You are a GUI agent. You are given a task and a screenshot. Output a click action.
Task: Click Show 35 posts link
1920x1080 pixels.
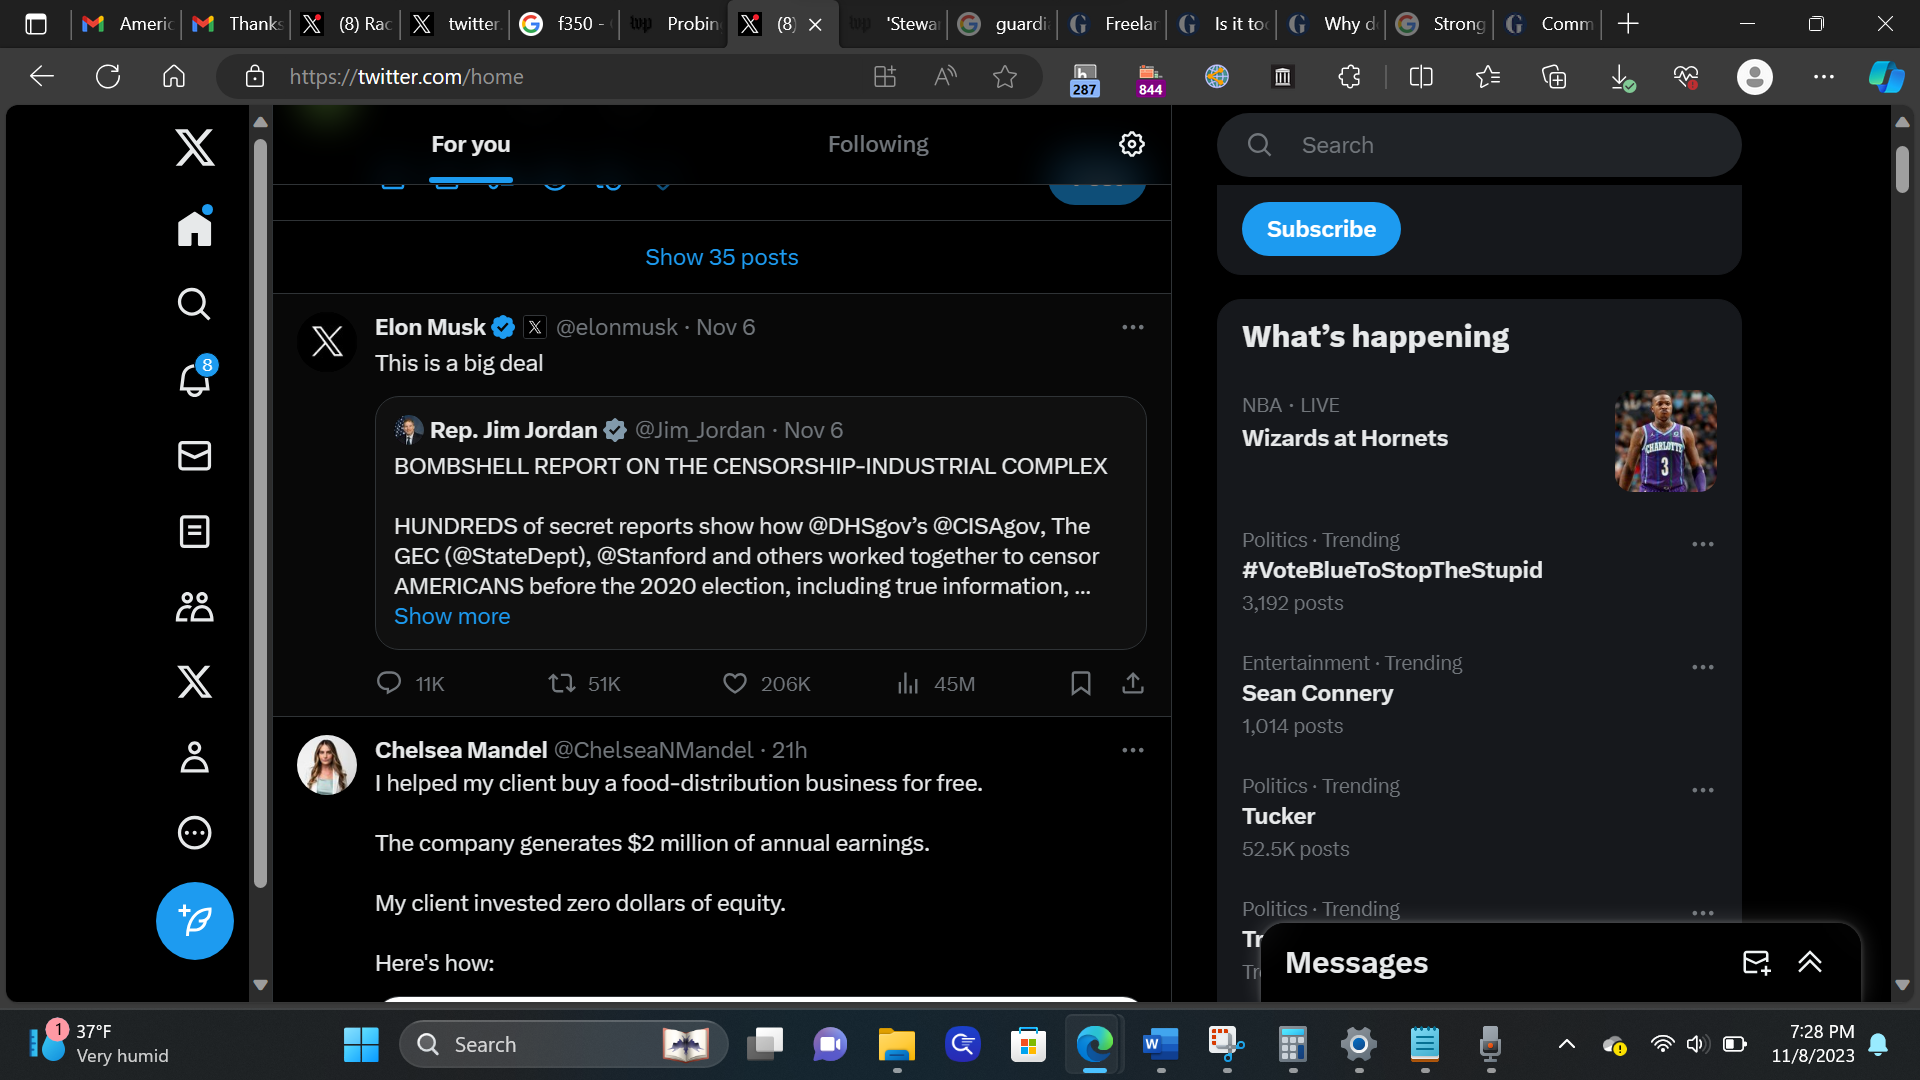coord(721,257)
